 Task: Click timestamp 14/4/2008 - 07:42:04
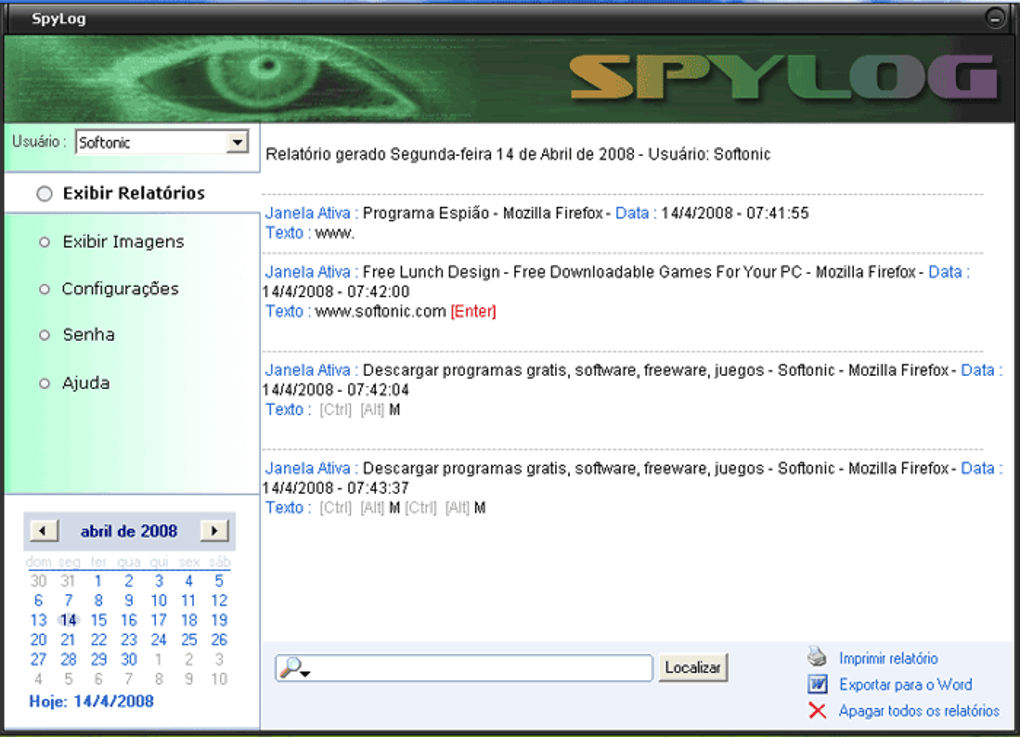(336, 390)
